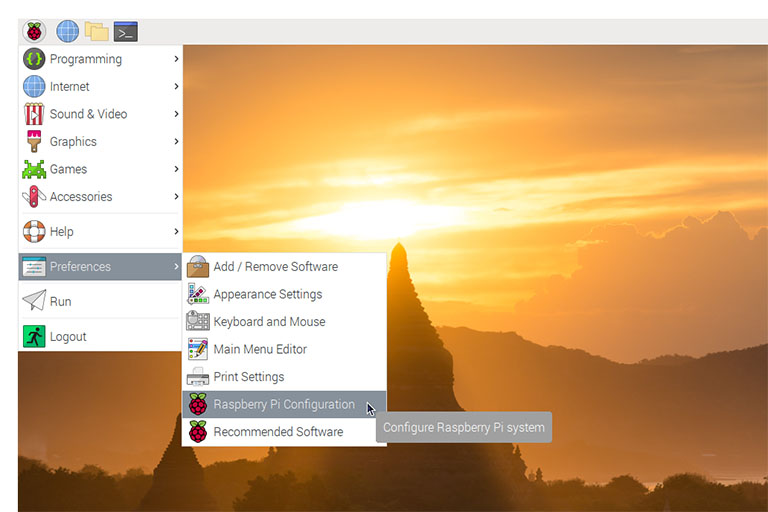Image resolution: width=768 pixels, height=512 pixels.
Task: Click the Main Menu Editor pencil icon
Action: coord(198,349)
